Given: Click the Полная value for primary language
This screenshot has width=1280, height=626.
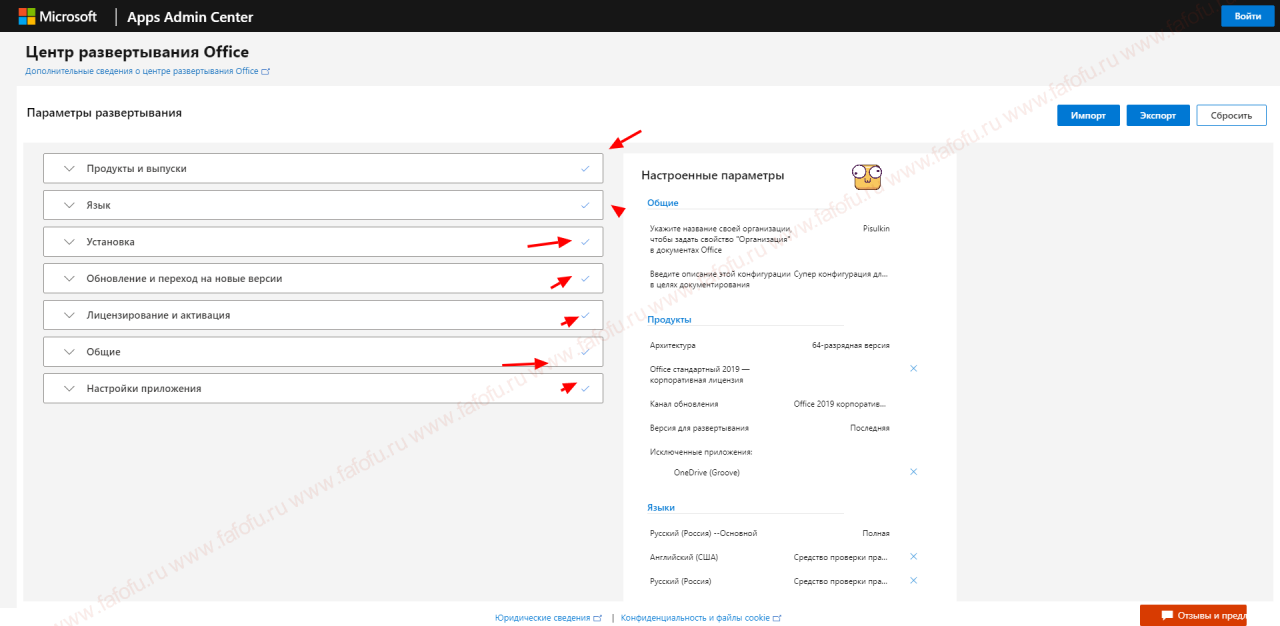Looking at the screenshot, I should [x=876, y=533].
